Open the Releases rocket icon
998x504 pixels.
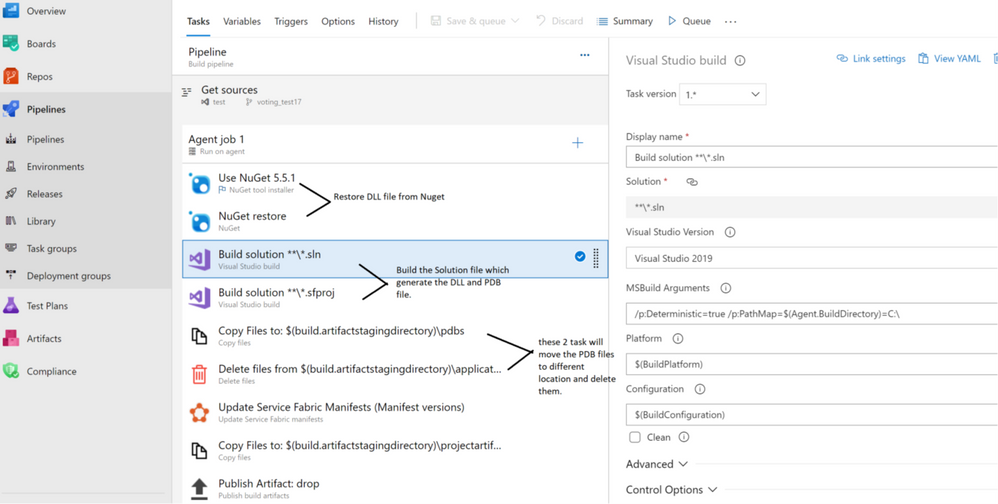11,194
